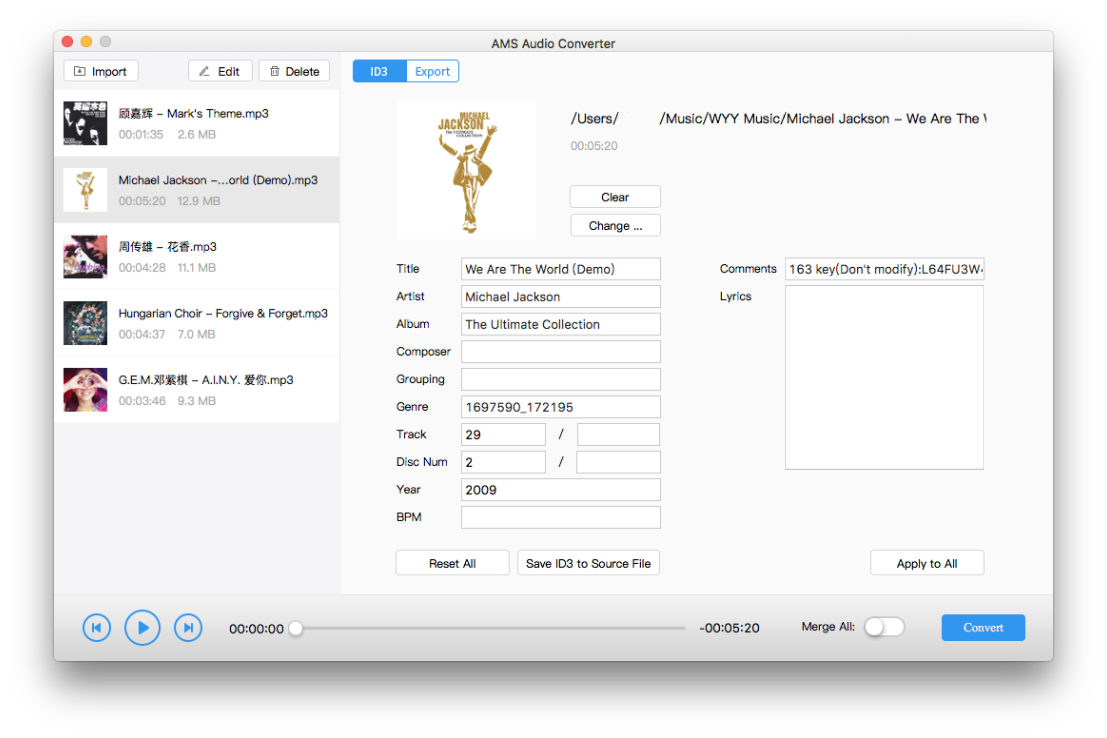The width and height of the screenshot is (1107, 738).
Task: Switch to the Export tab
Action: click(432, 71)
